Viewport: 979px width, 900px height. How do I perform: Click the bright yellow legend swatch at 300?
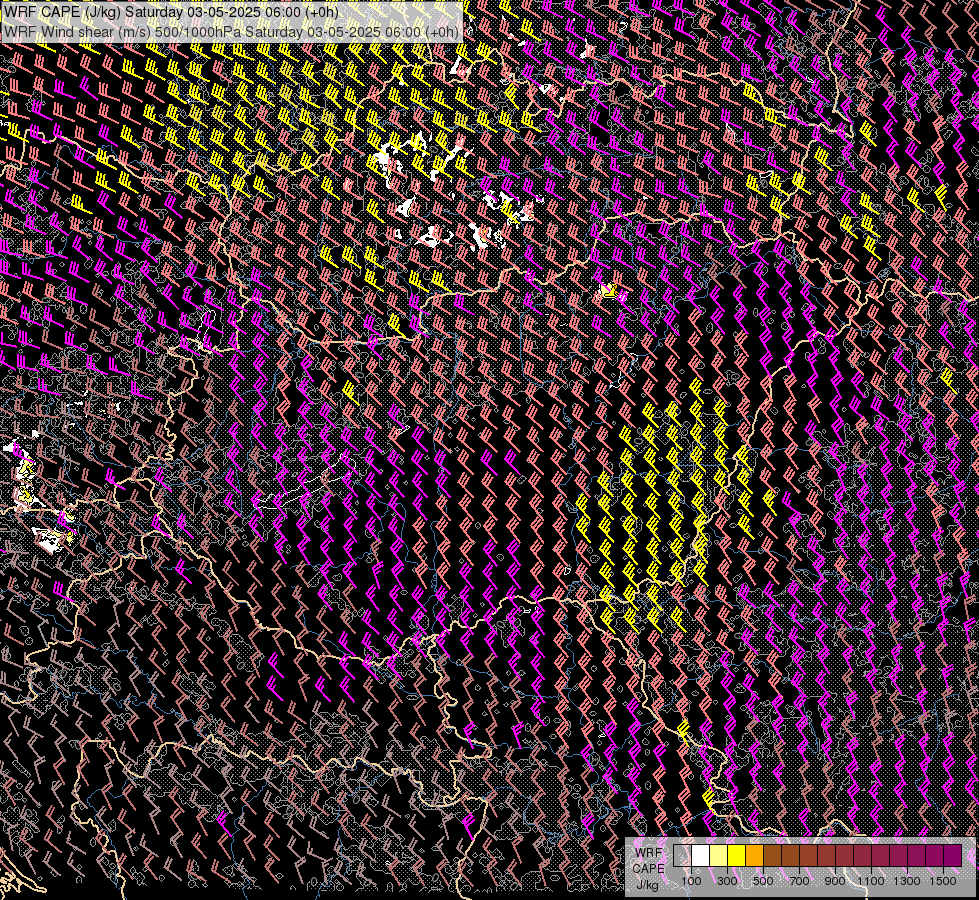pyautogui.click(x=736, y=855)
